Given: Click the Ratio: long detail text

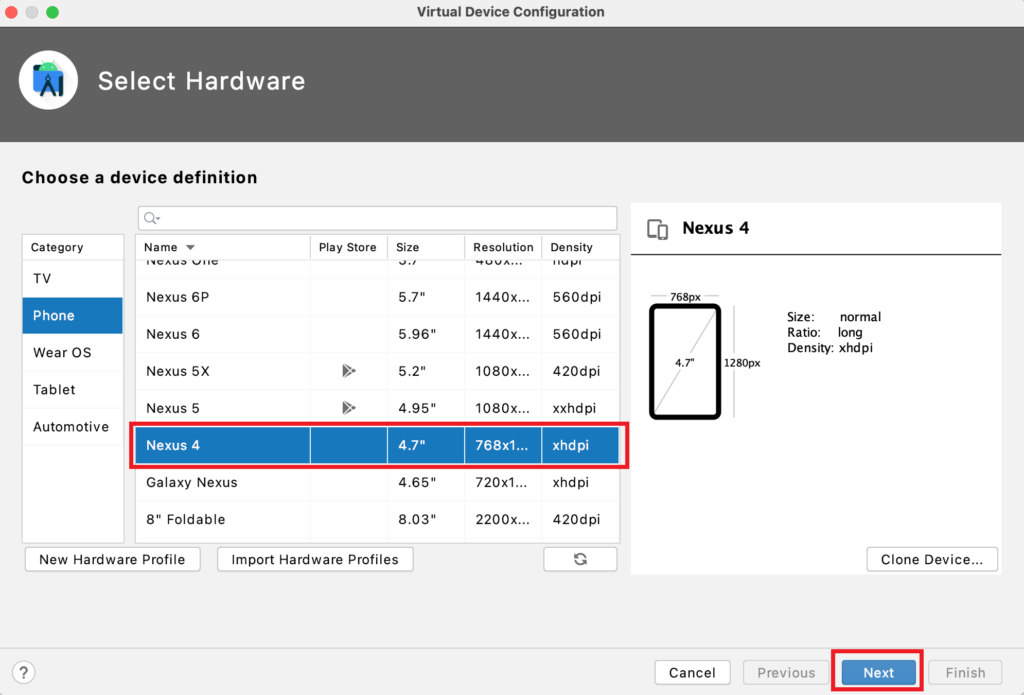Looking at the screenshot, I should [x=824, y=332].
